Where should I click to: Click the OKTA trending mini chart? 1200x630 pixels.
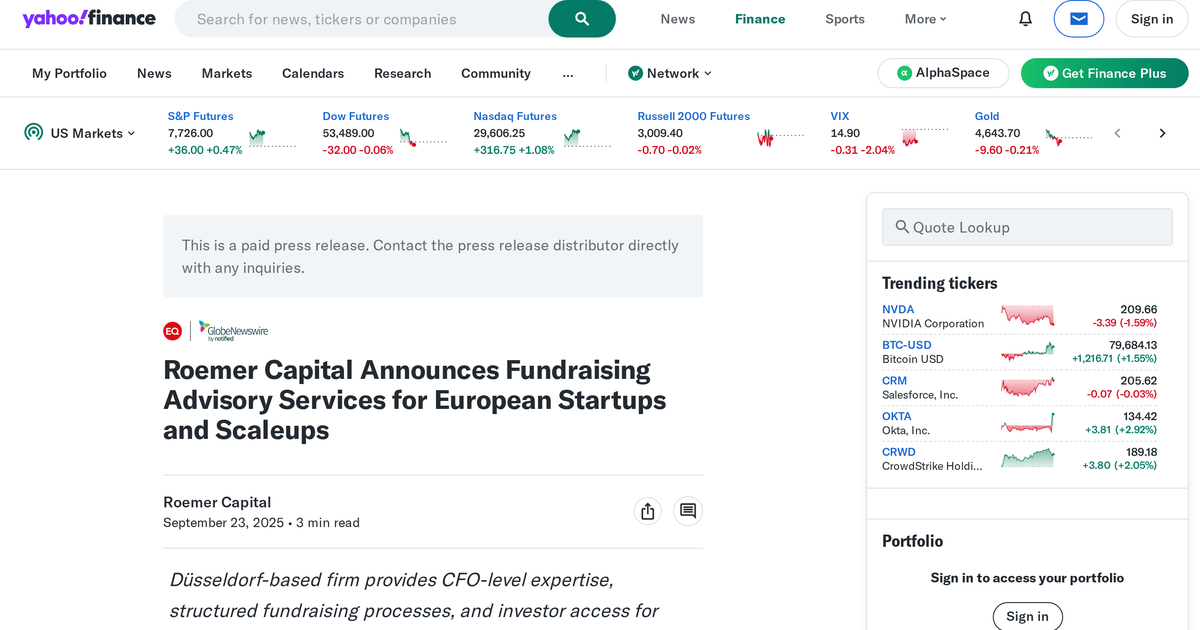click(x=1028, y=423)
